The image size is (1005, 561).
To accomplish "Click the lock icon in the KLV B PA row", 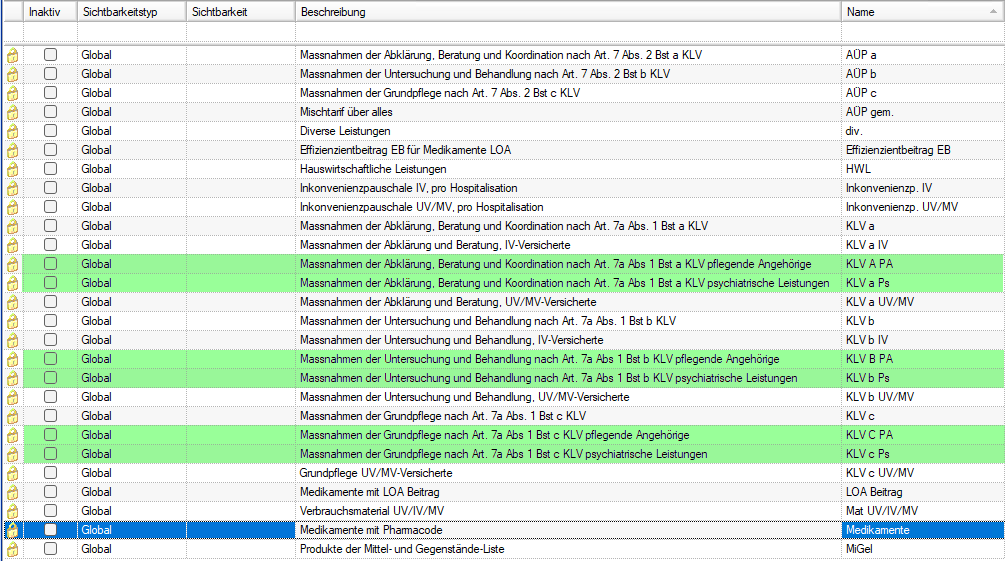I will tap(13, 360).
